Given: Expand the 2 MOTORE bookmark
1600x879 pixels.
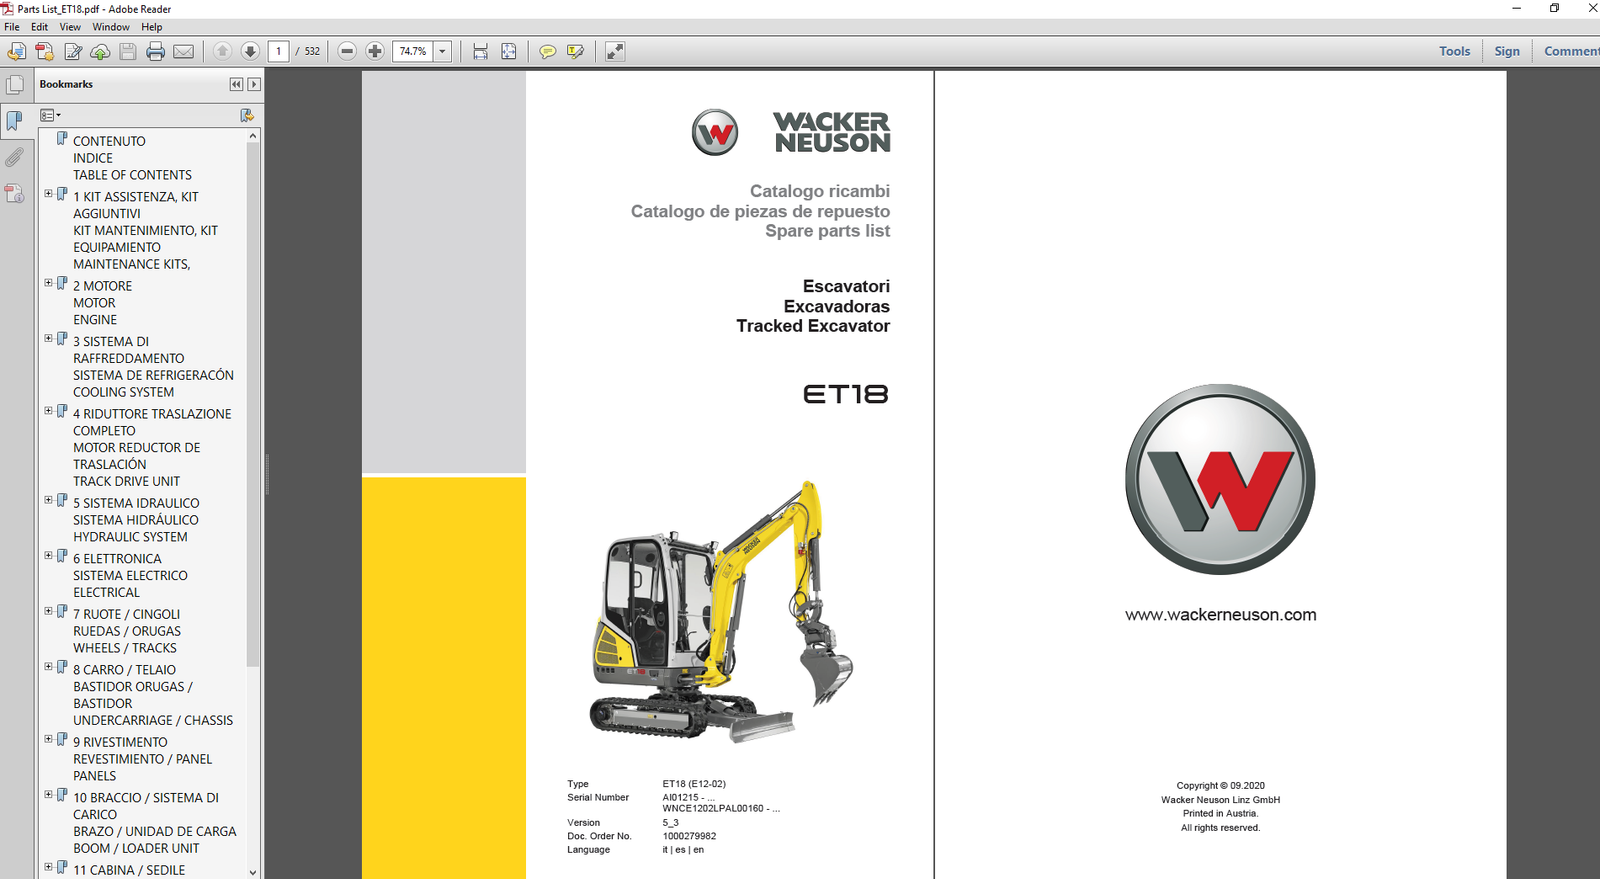Looking at the screenshot, I should 48,283.
